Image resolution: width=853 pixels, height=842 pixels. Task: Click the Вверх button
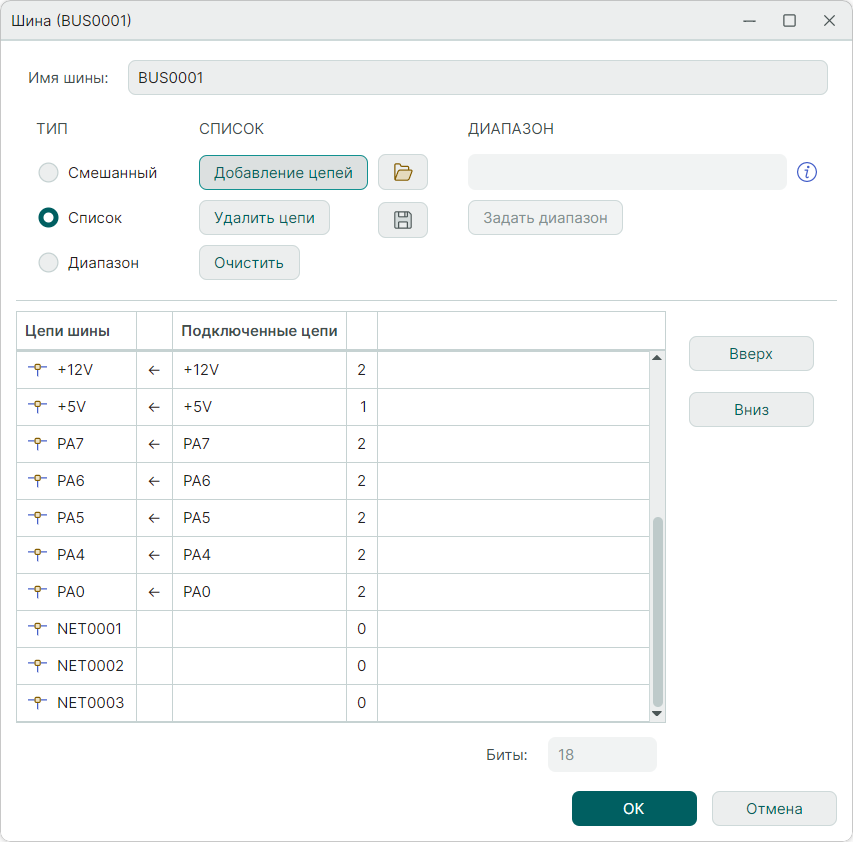[x=751, y=354]
